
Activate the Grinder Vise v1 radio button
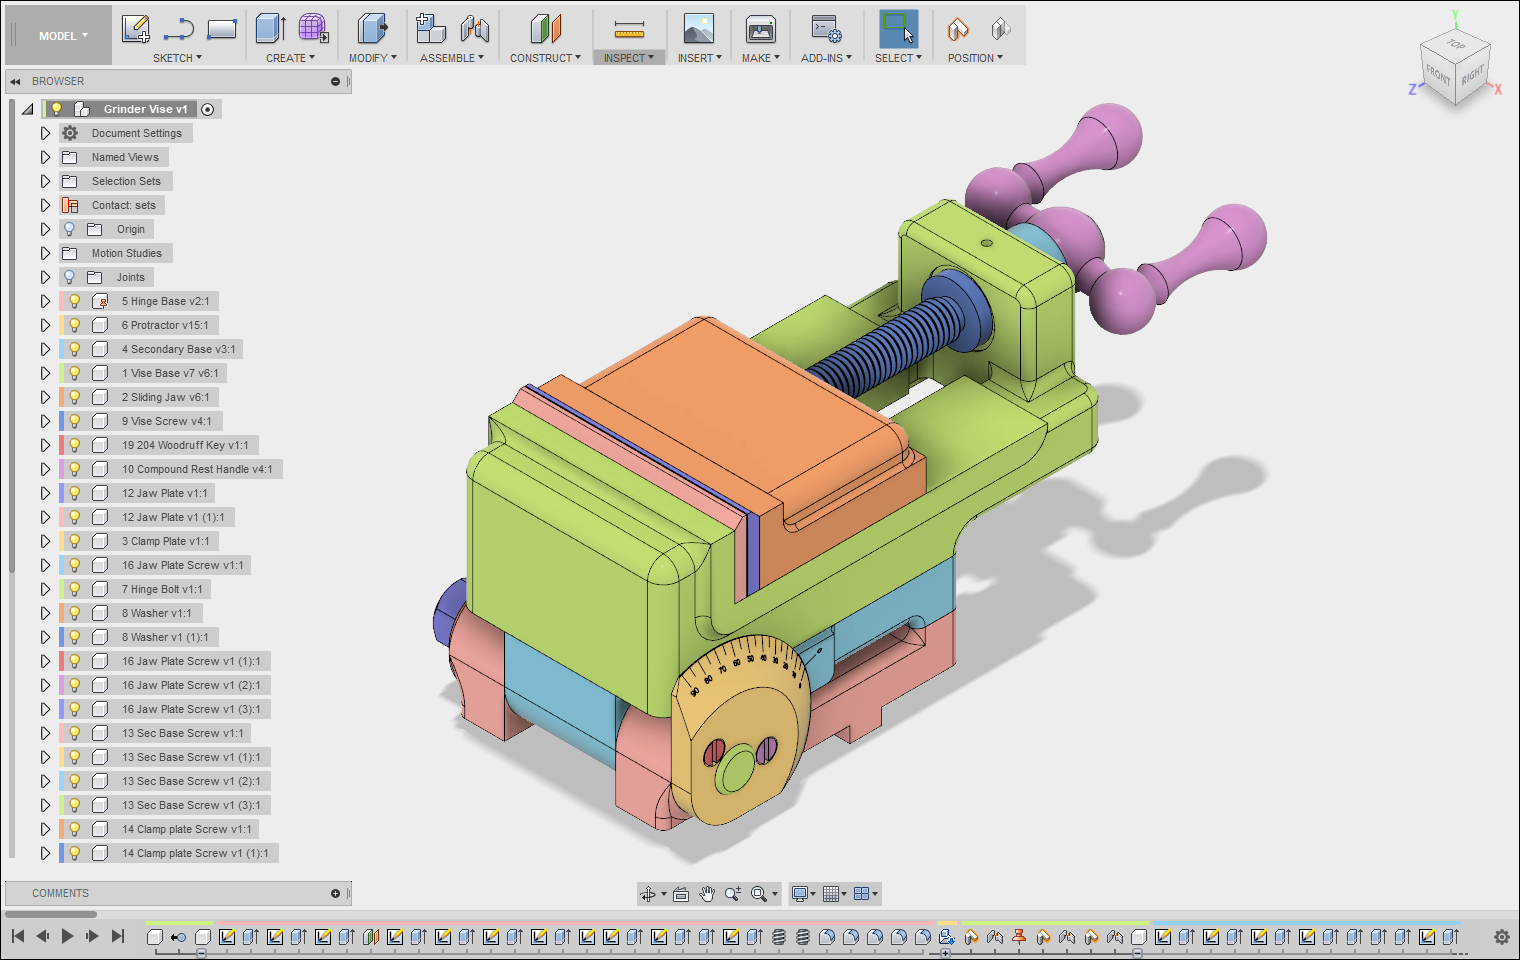(x=208, y=109)
